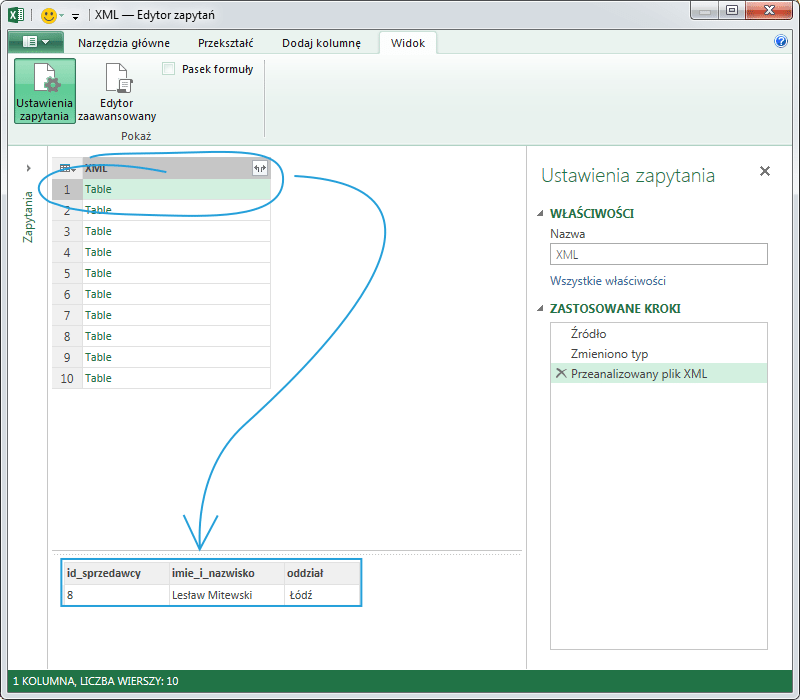Open the help question mark icon
This screenshot has width=800, height=700.
coord(781,42)
